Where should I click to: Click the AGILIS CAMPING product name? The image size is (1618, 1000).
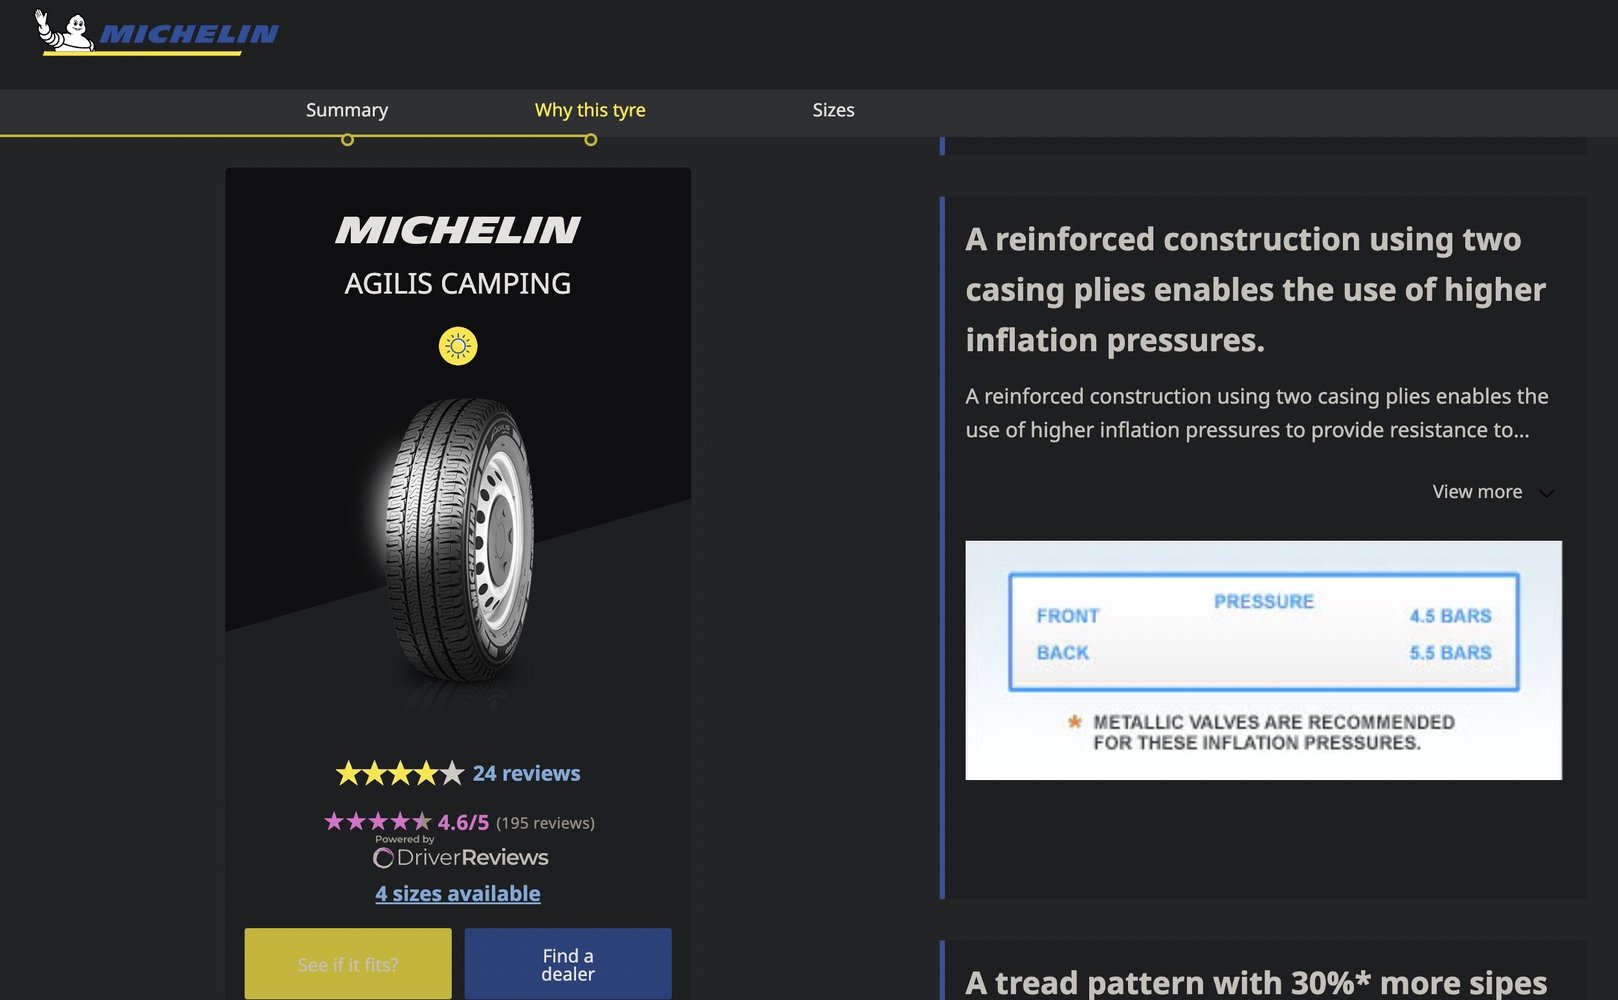pyautogui.click(x=458, y=284)
